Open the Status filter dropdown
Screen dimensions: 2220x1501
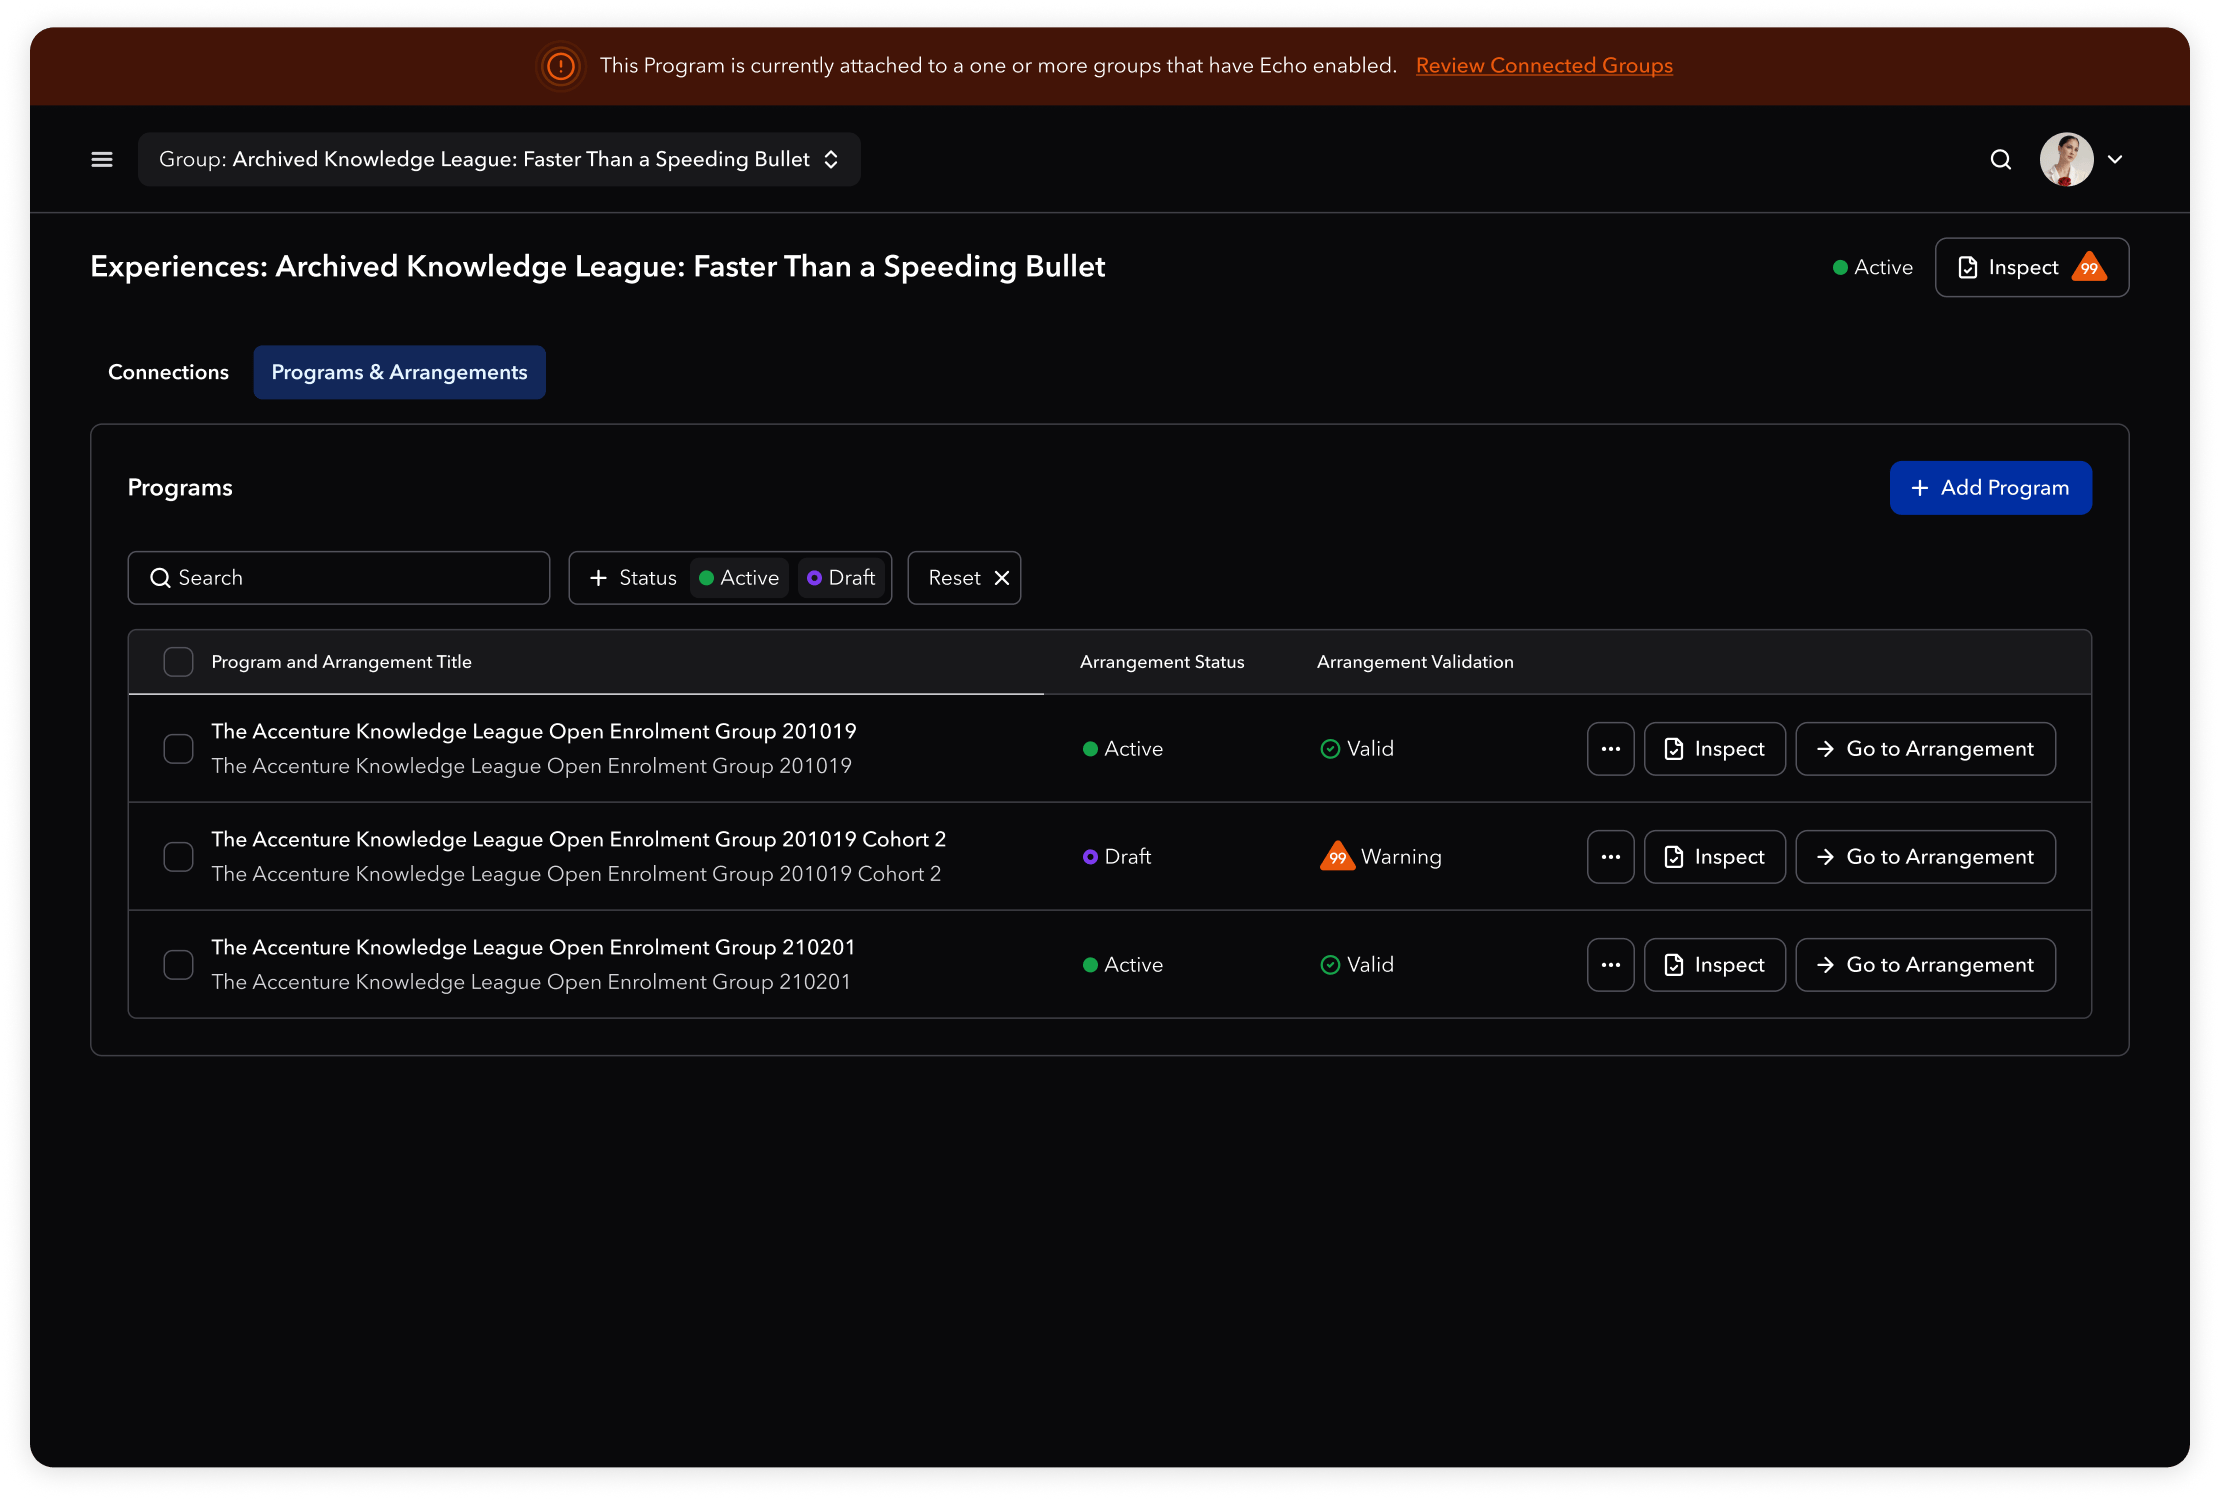click(x=633, y=578)
